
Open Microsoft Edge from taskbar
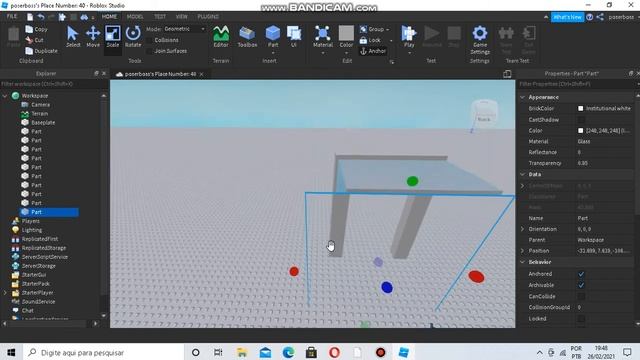coord(288,352)
